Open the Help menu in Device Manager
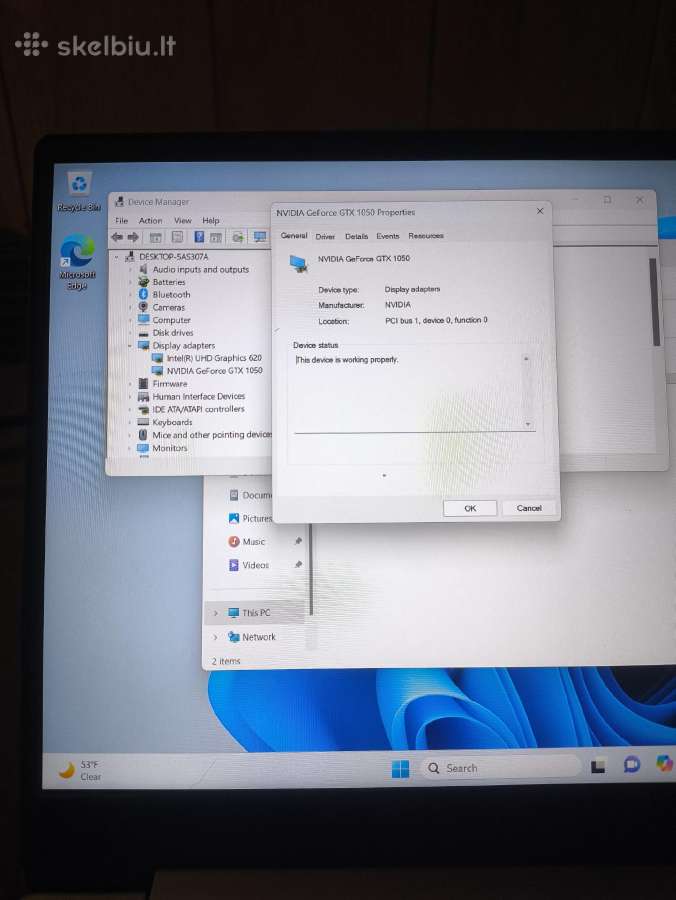Screen dimensions: 676x900 tap(211, 220)
